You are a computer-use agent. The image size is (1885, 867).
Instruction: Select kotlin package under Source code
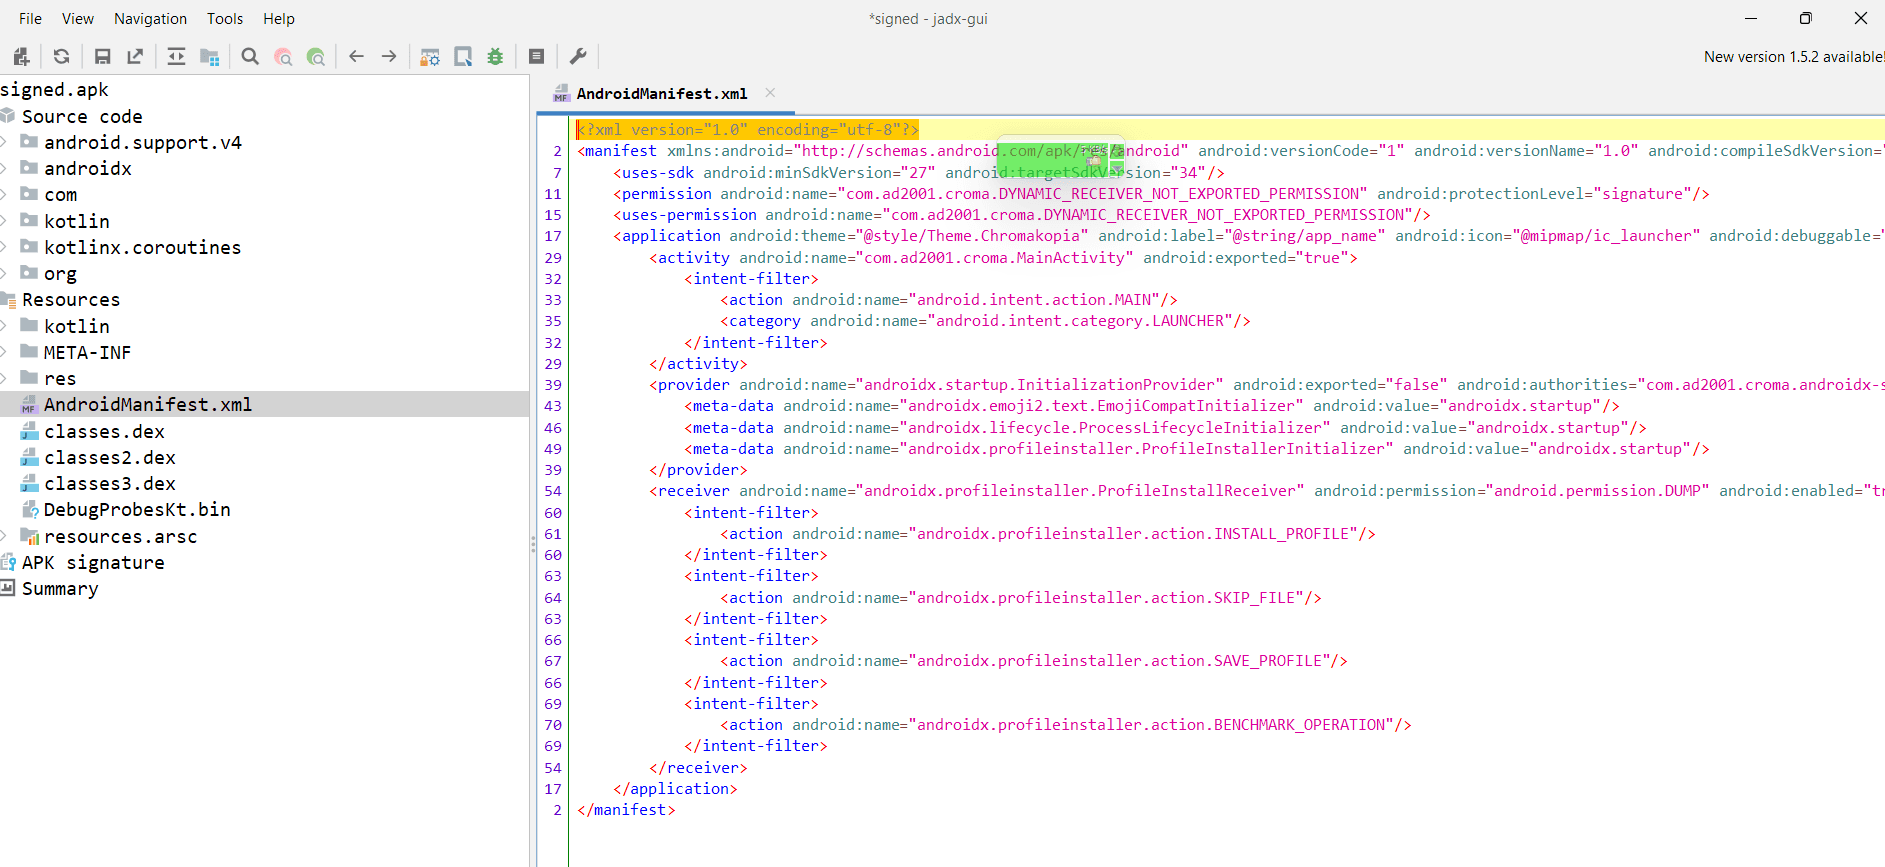point(77,221)
